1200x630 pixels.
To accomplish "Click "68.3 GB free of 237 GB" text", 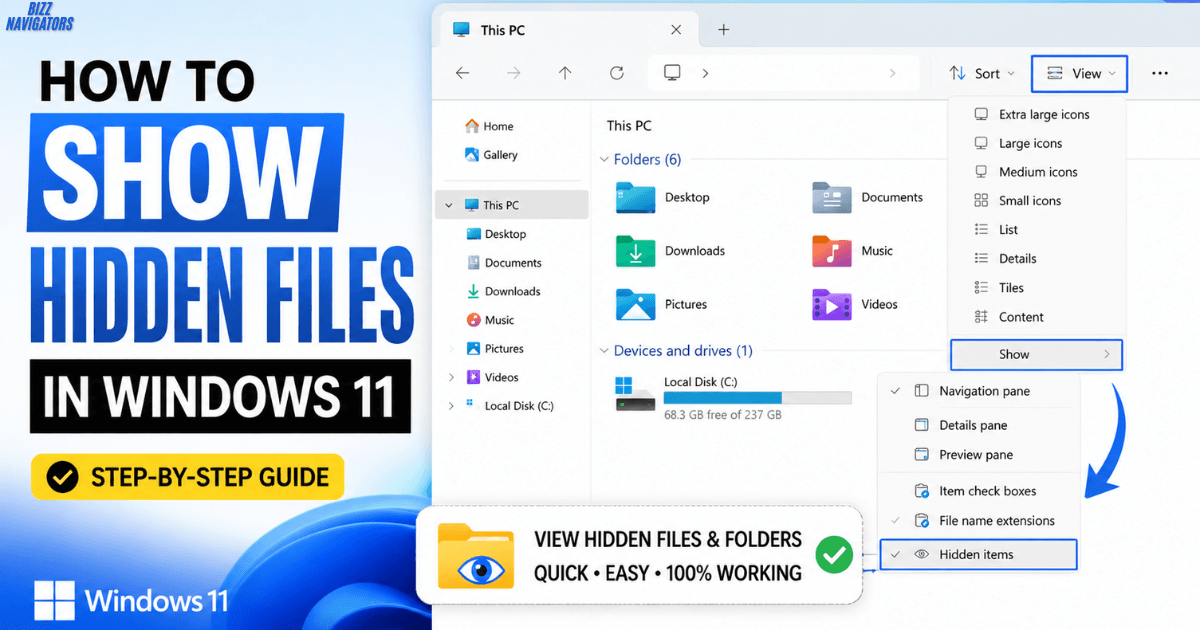I will click(723, 414).
